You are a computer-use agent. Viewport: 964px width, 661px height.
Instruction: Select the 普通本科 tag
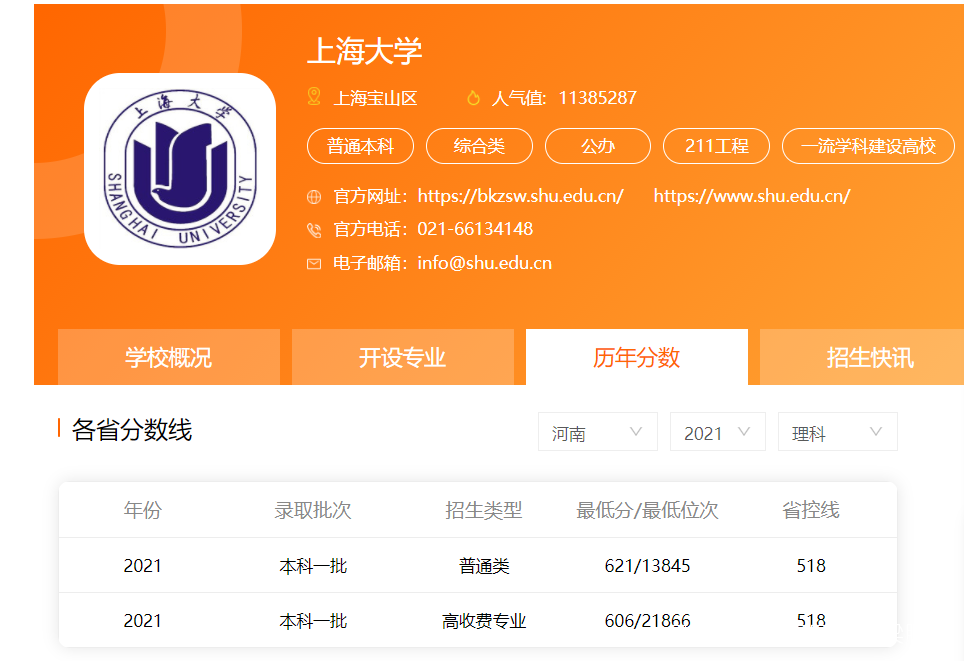pos(360,146)
